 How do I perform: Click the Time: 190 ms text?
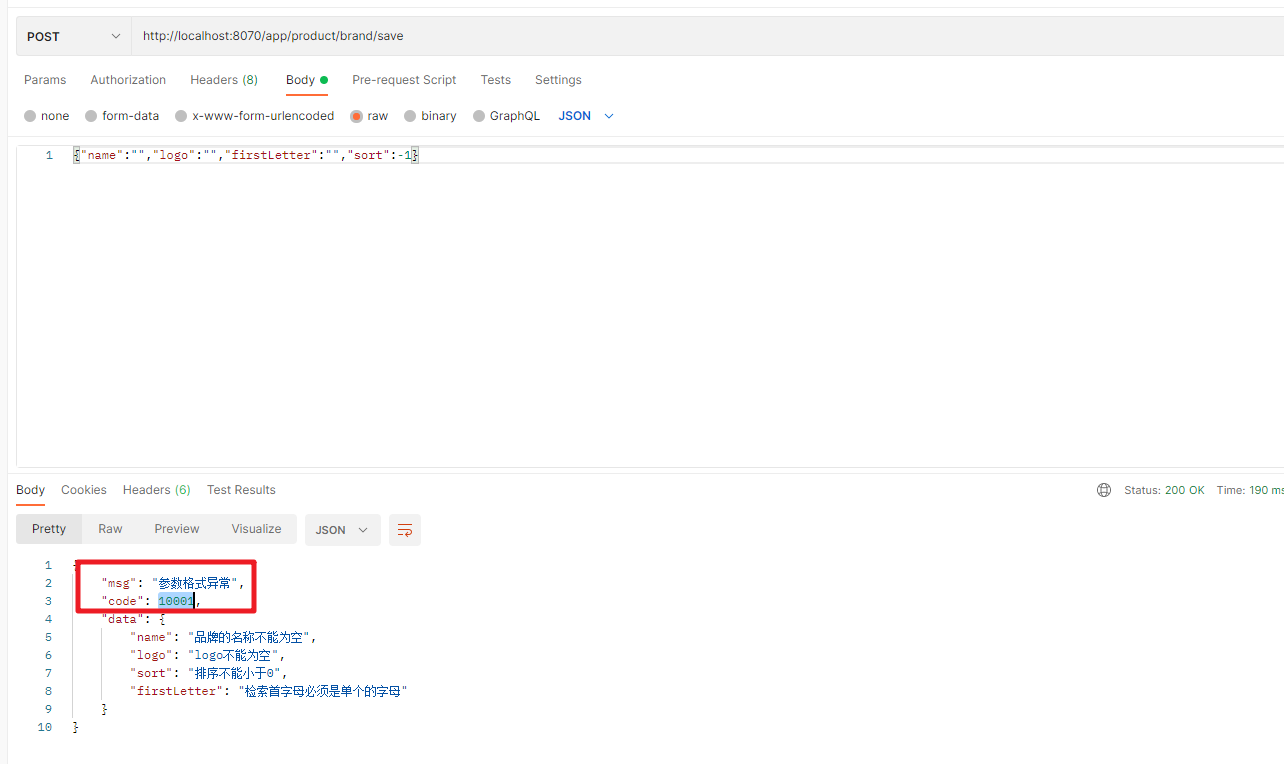coord(1250,490)
